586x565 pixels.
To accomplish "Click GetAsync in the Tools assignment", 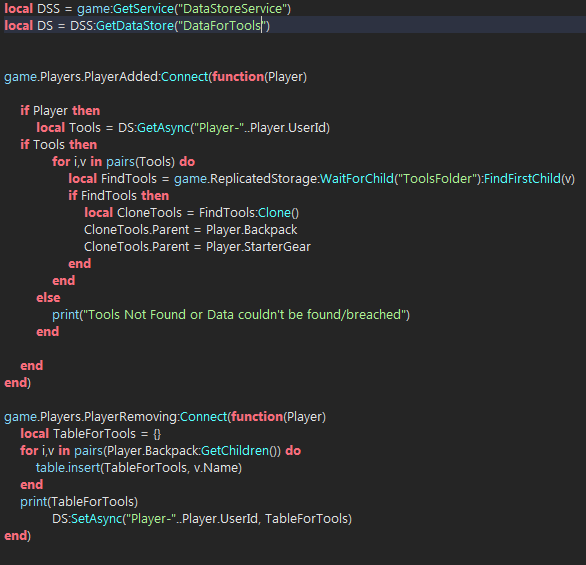I will [x=164, y=128].
